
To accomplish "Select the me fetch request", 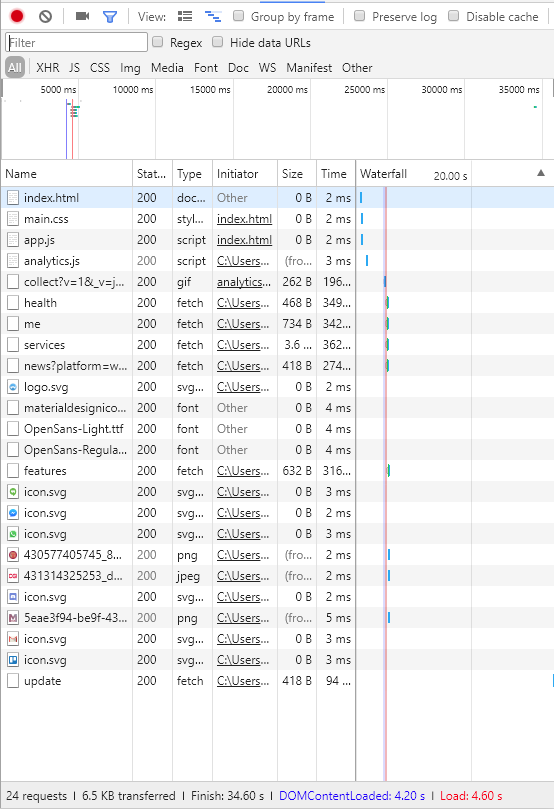I will [277, 323].
